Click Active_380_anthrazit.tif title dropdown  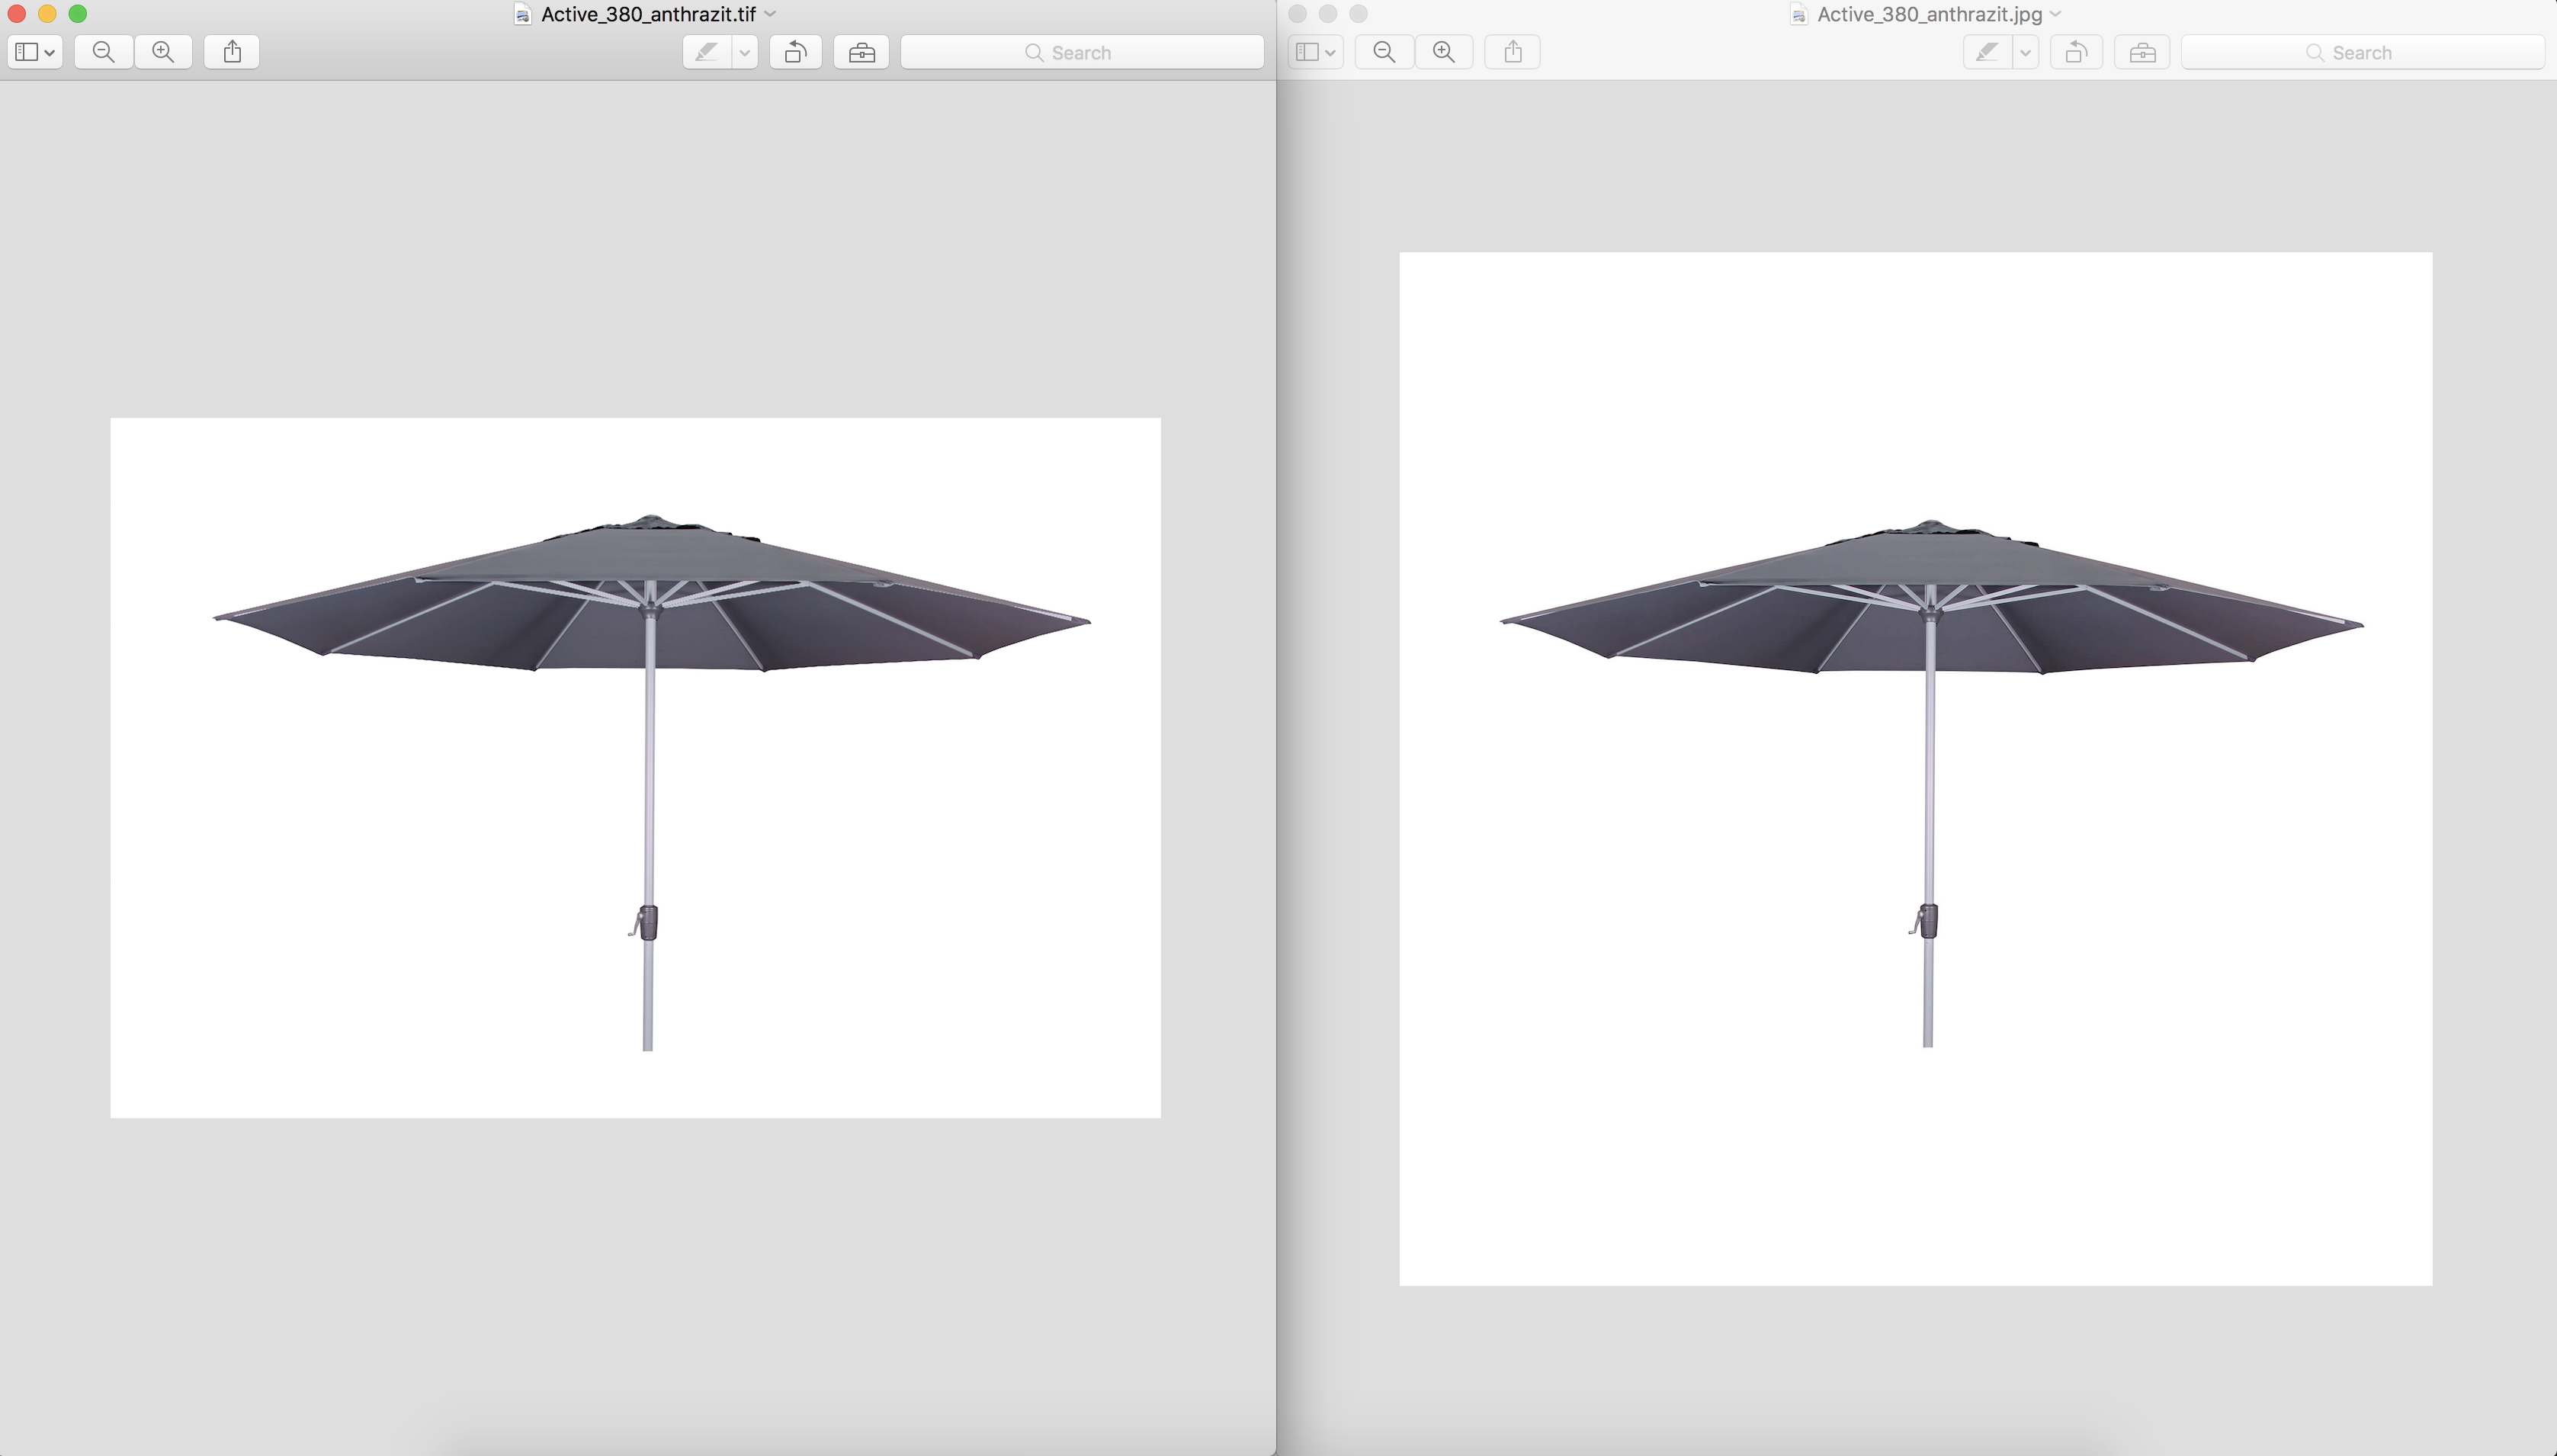pyautogui.click(x=770, y=14)
